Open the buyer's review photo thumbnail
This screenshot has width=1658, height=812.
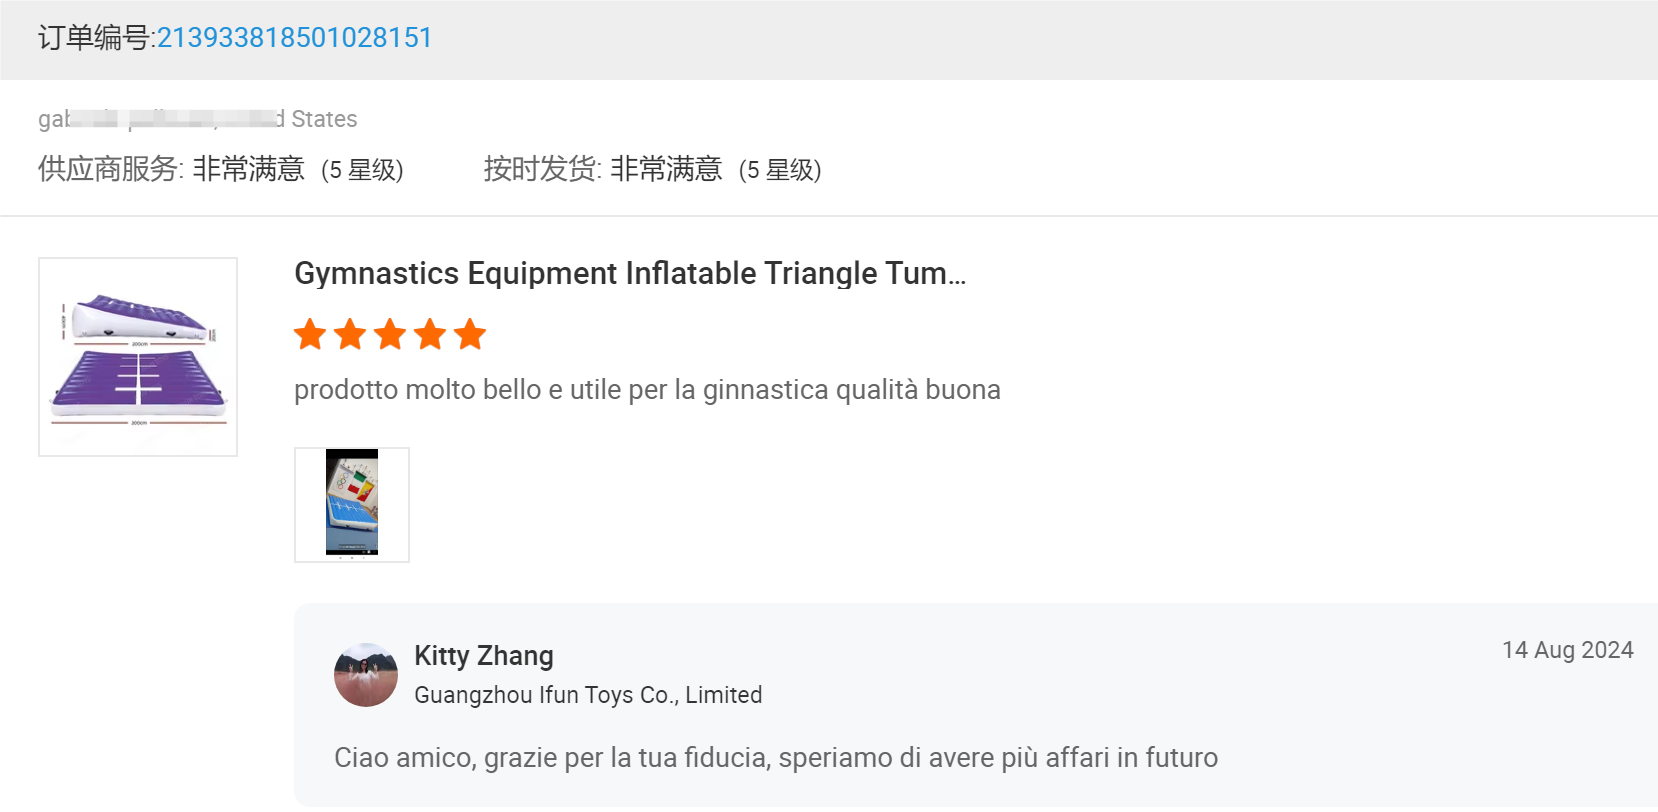point(351,504)
